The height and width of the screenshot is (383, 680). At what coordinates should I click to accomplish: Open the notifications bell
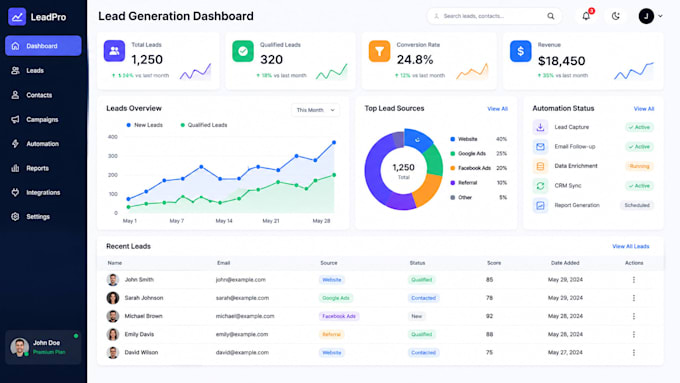pyautogui.click(x=586, y=16)
